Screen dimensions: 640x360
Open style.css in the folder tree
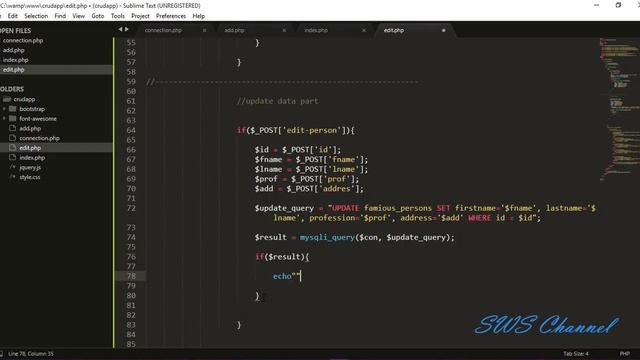[30, 177]
